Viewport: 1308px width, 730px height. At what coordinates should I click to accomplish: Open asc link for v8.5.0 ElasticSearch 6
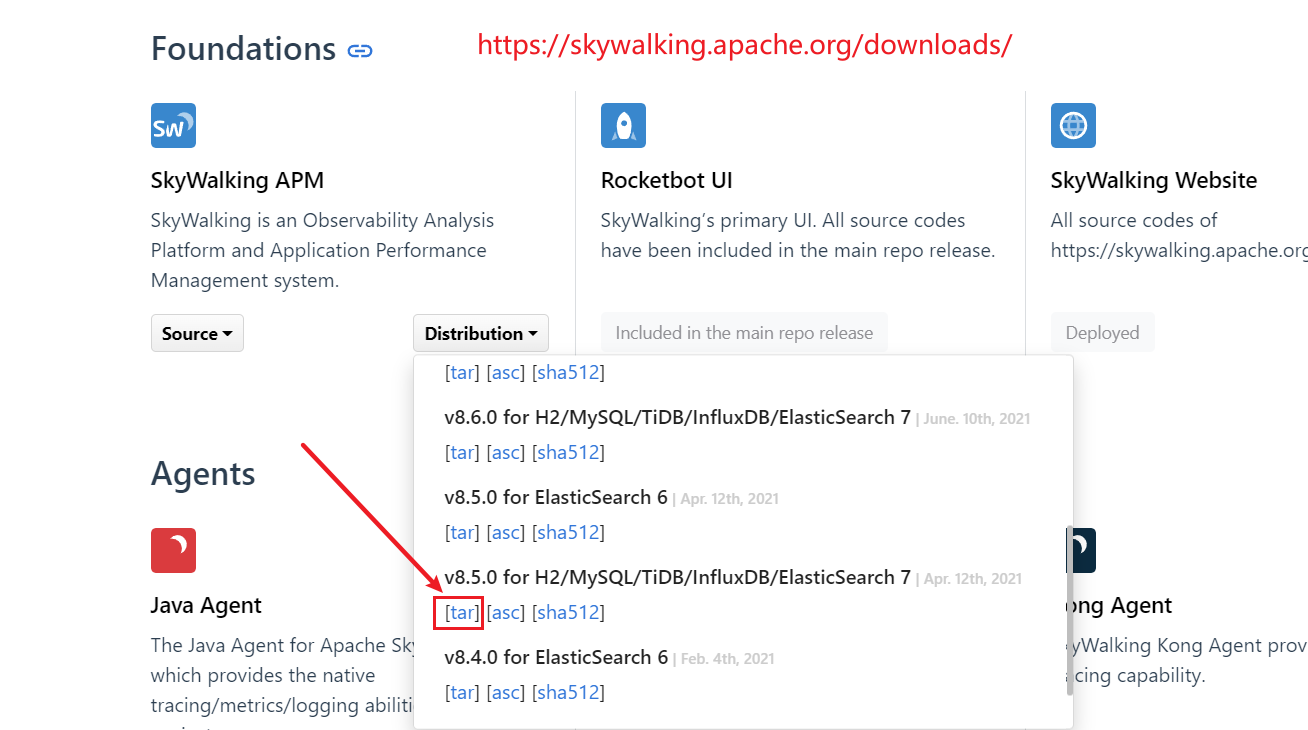click(x=506, y=533)
